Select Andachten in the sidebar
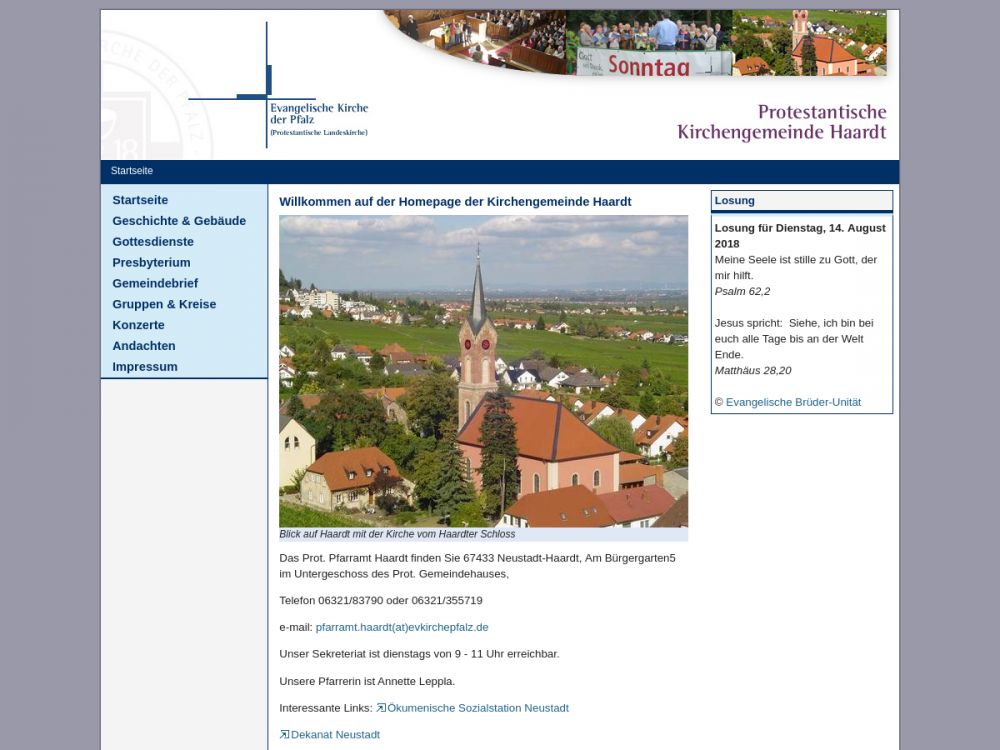This screenshot has width=1000, height=750. tap(144, 346)
